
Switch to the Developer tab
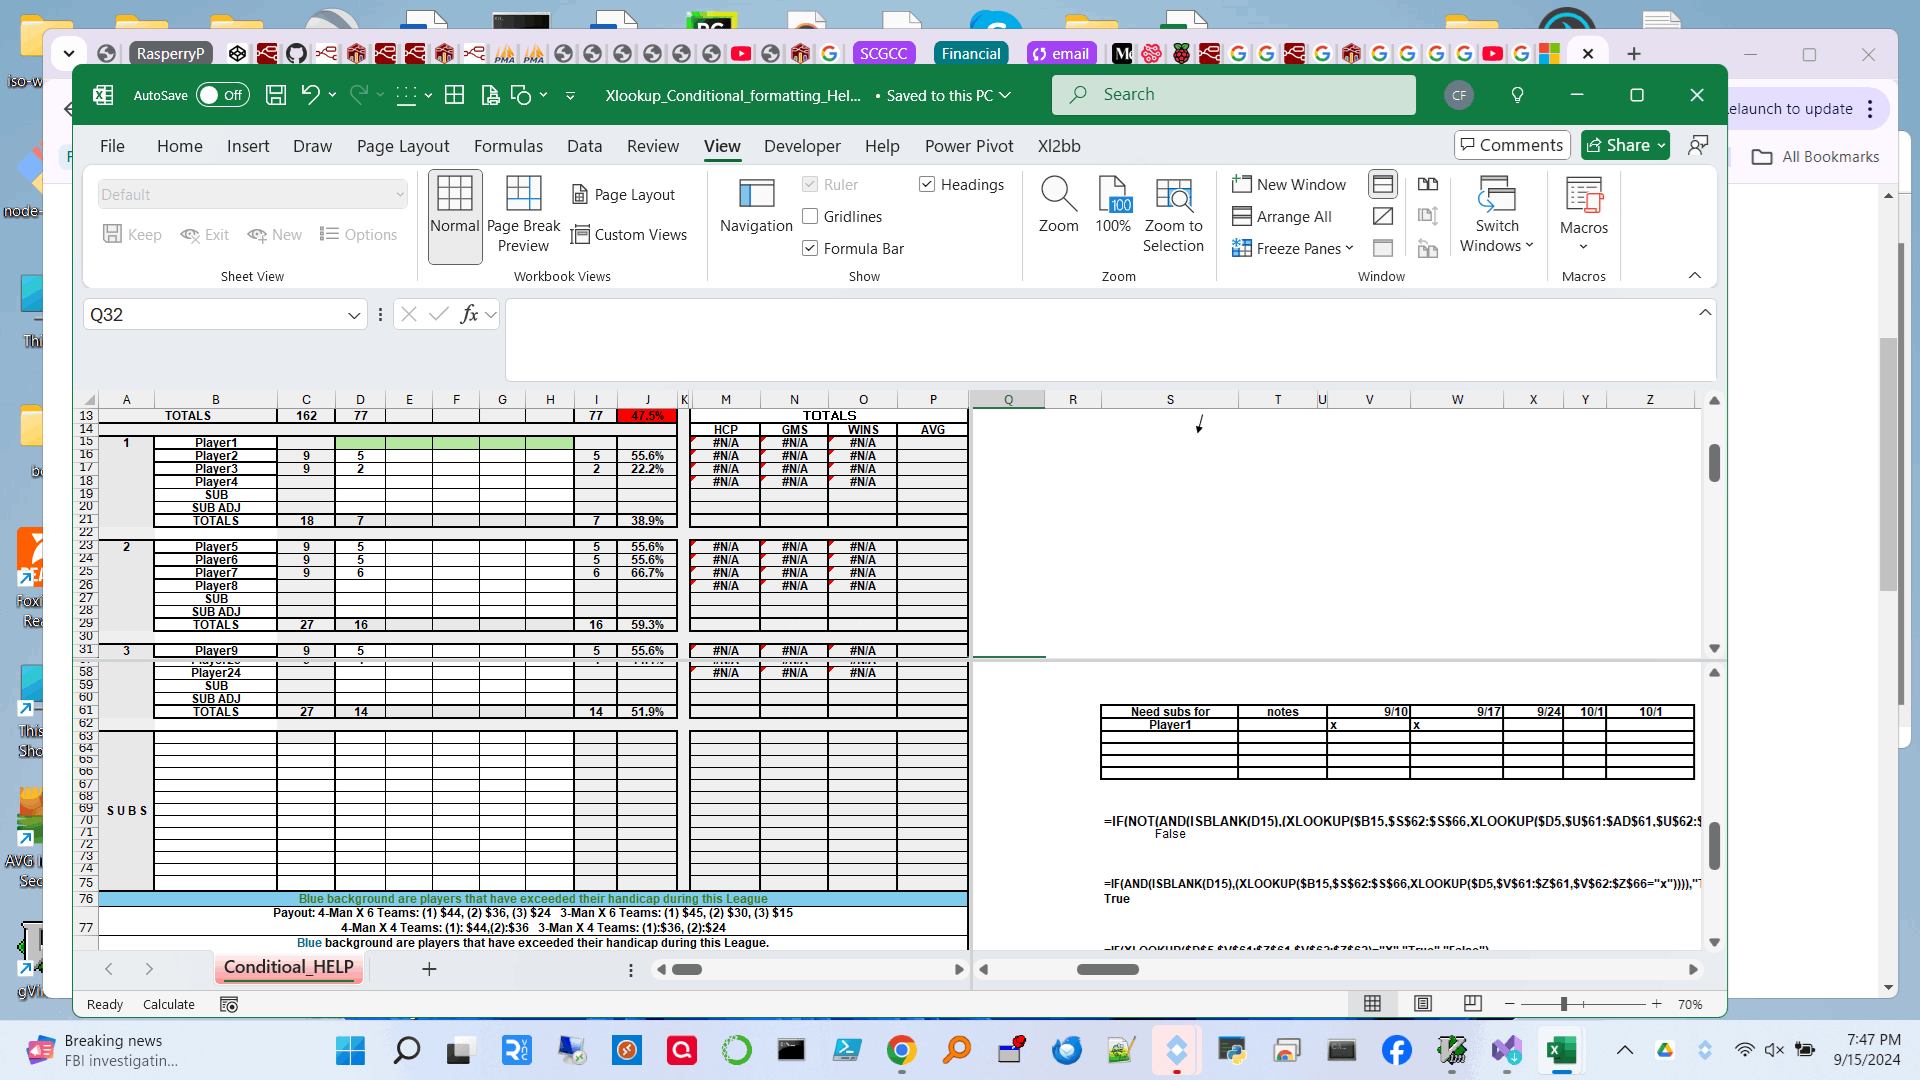coord(802,146)
